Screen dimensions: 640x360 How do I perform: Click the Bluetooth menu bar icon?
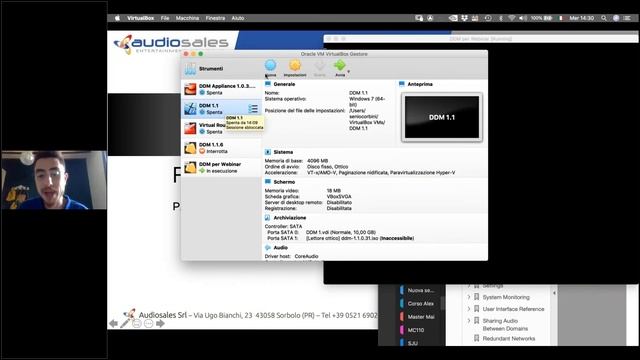click(501, 18)
